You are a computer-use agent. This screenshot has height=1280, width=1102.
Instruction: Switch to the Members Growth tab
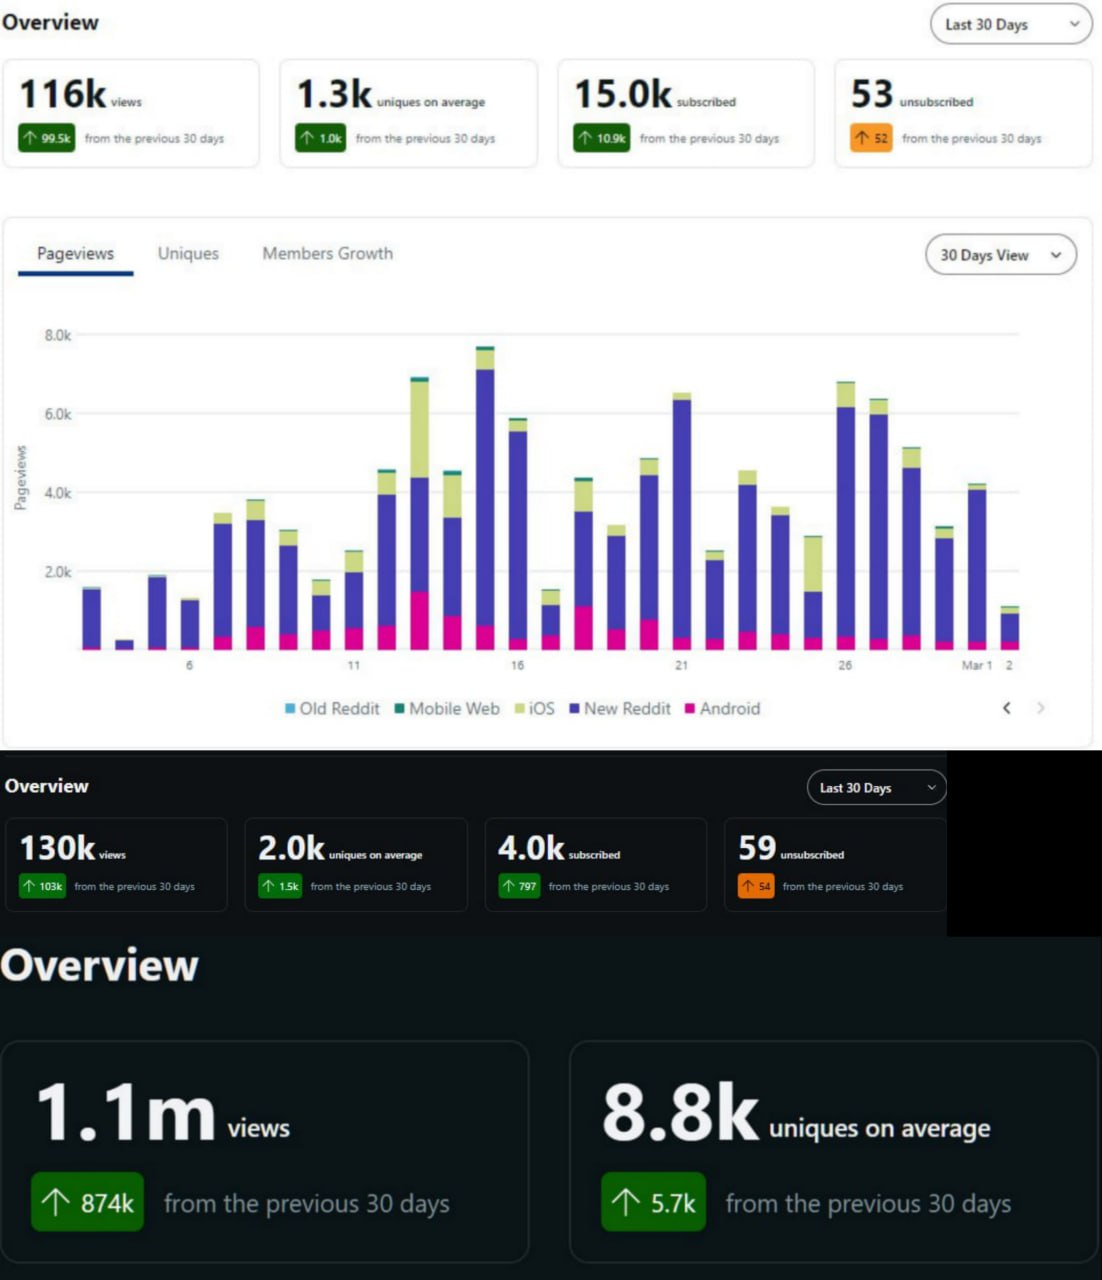tap(327, 254)
